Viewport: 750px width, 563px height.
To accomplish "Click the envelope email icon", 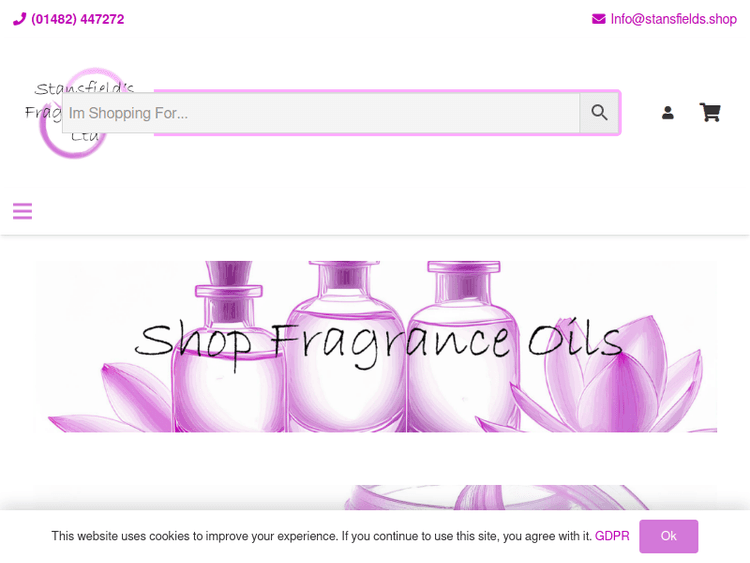I will point(598,19).
